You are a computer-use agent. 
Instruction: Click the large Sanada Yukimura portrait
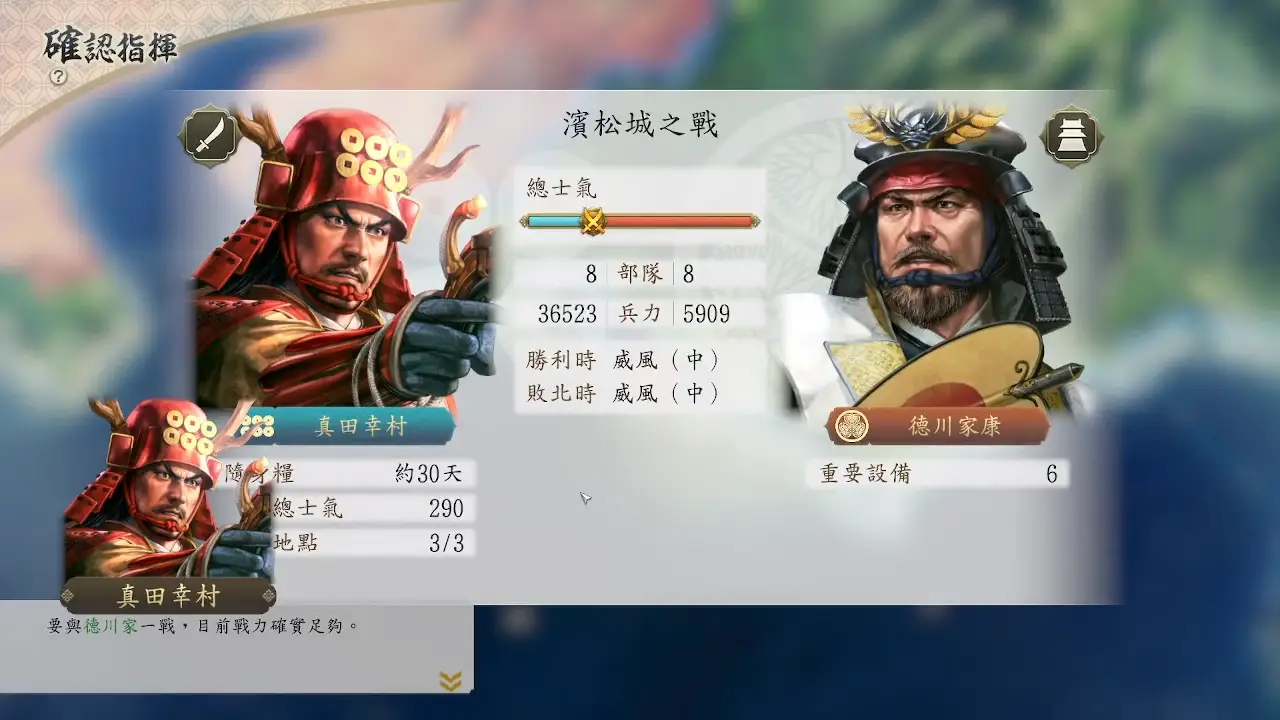click(x=346, y=258)
